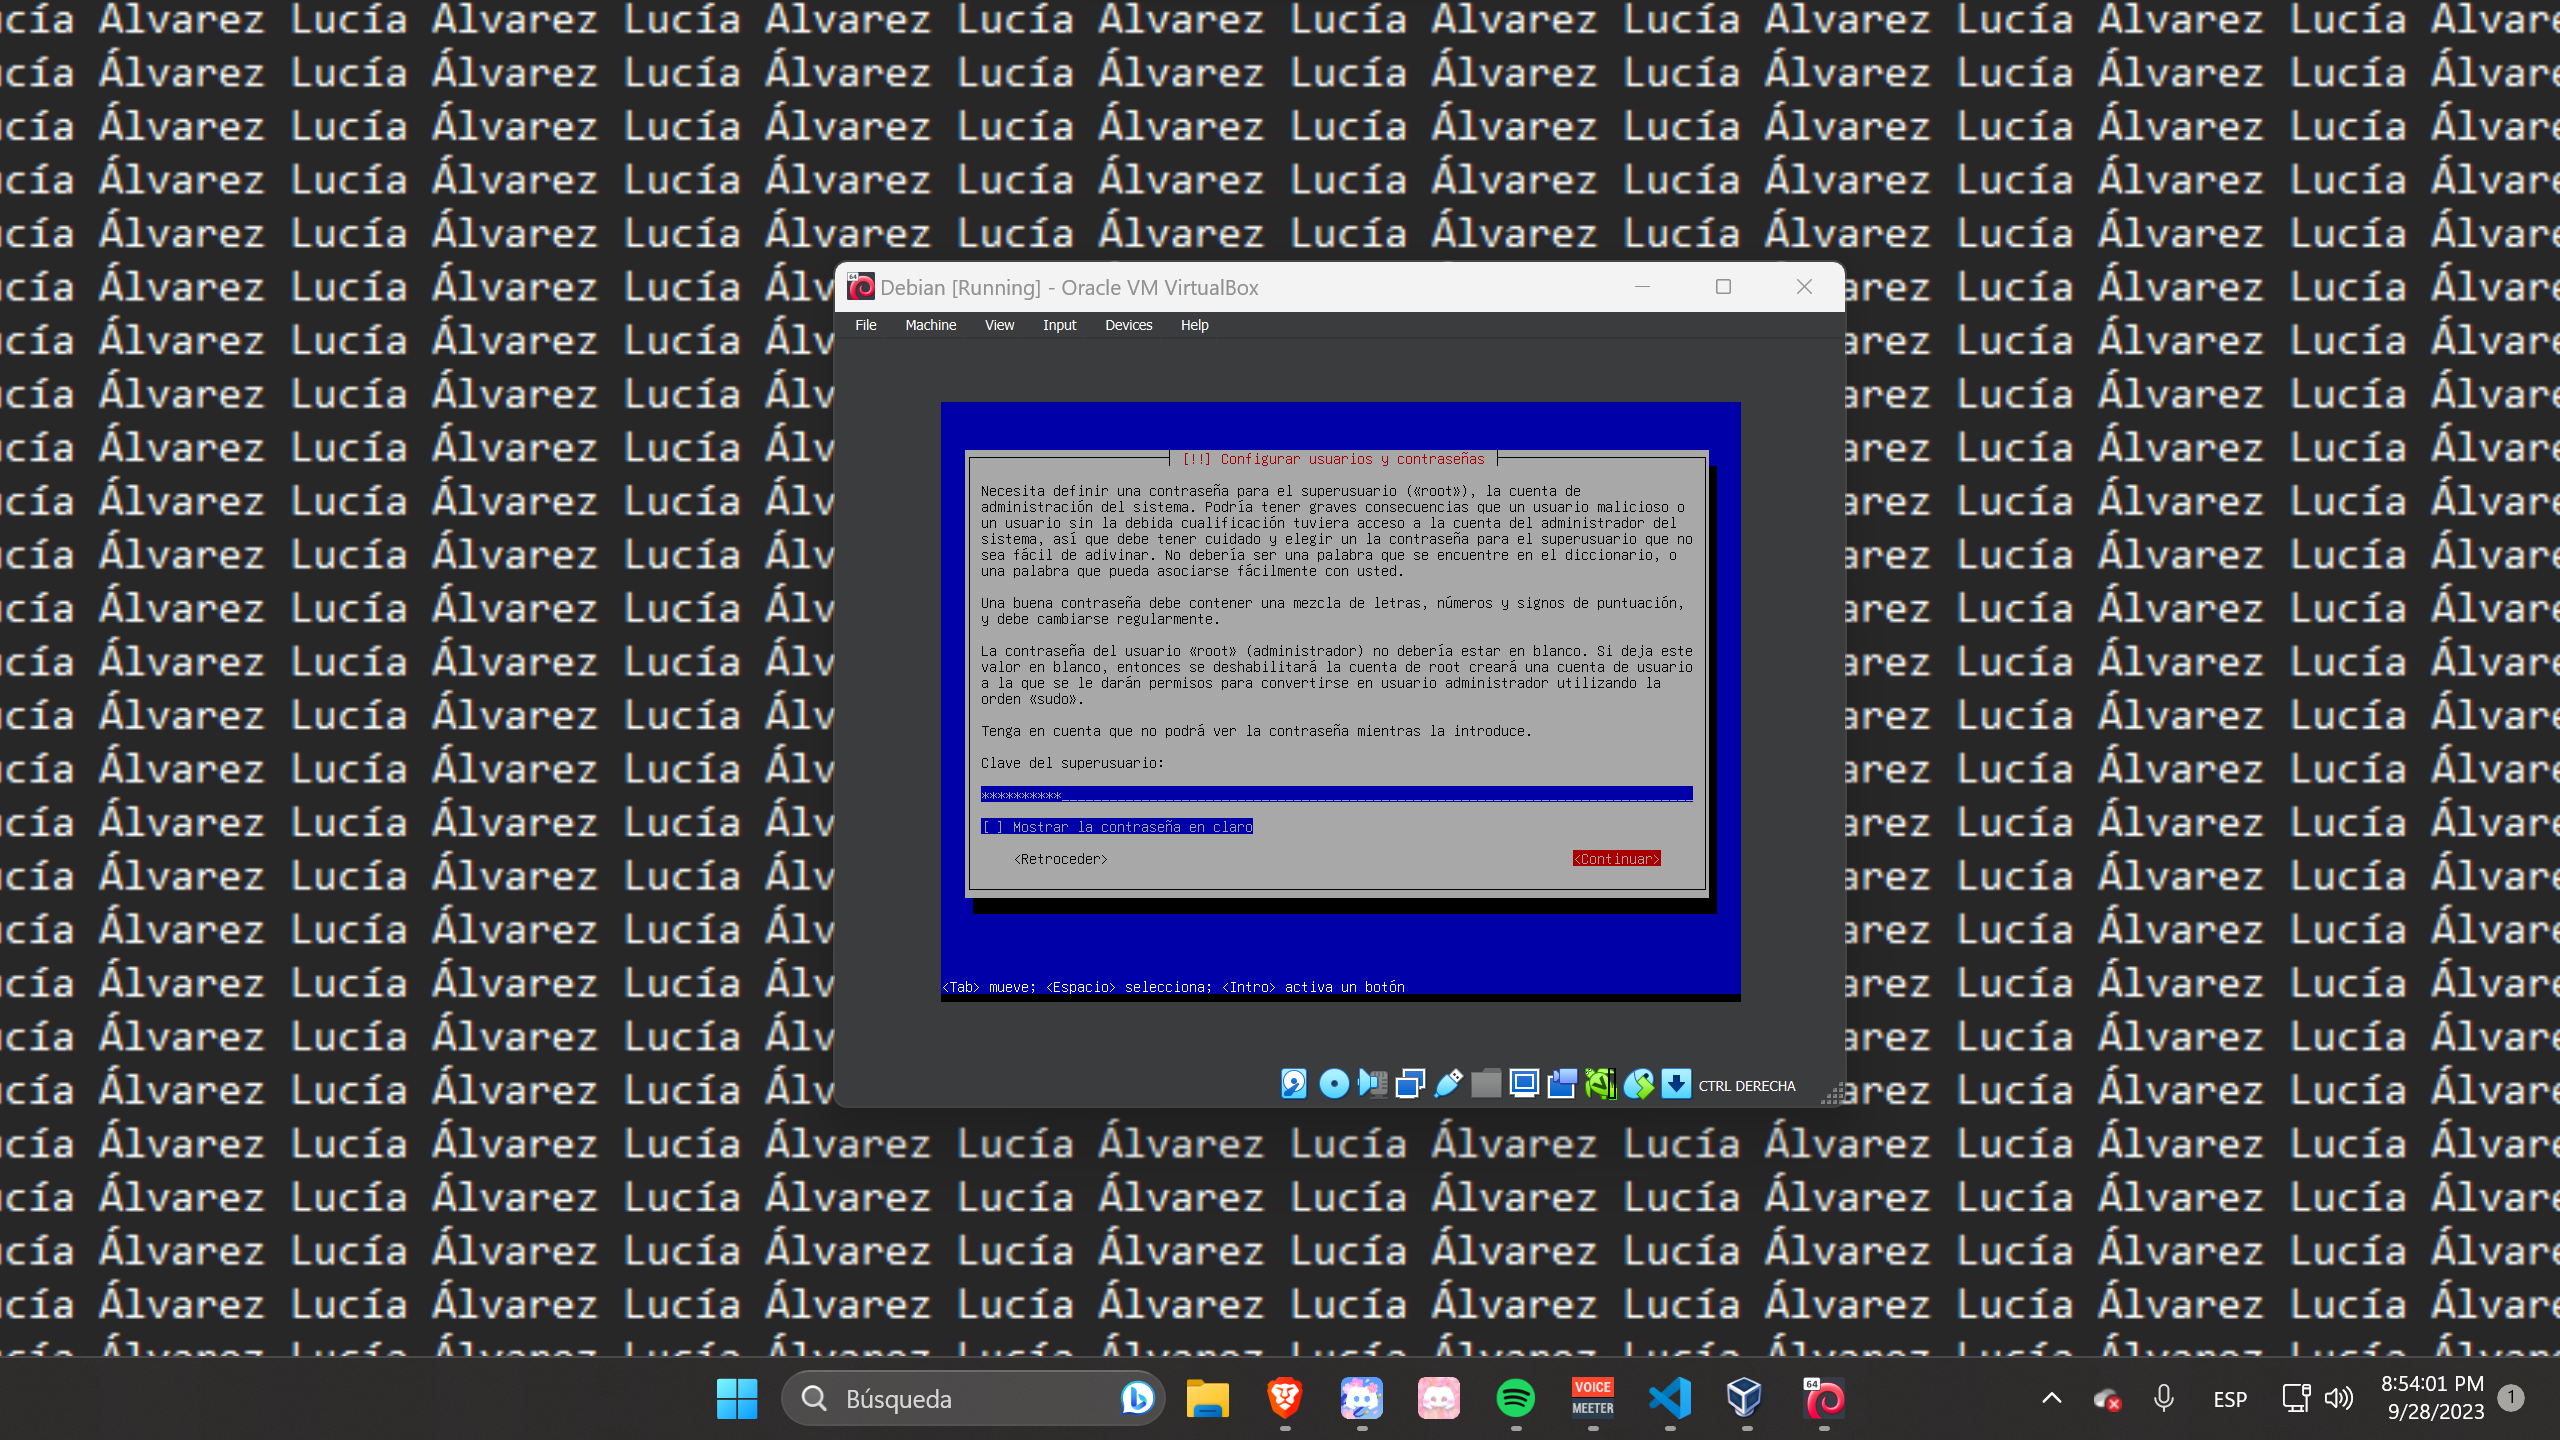2560x1440 pixels.
Task: Open the Input menu
Action: pyautogui.click(x=1058, y=324)
